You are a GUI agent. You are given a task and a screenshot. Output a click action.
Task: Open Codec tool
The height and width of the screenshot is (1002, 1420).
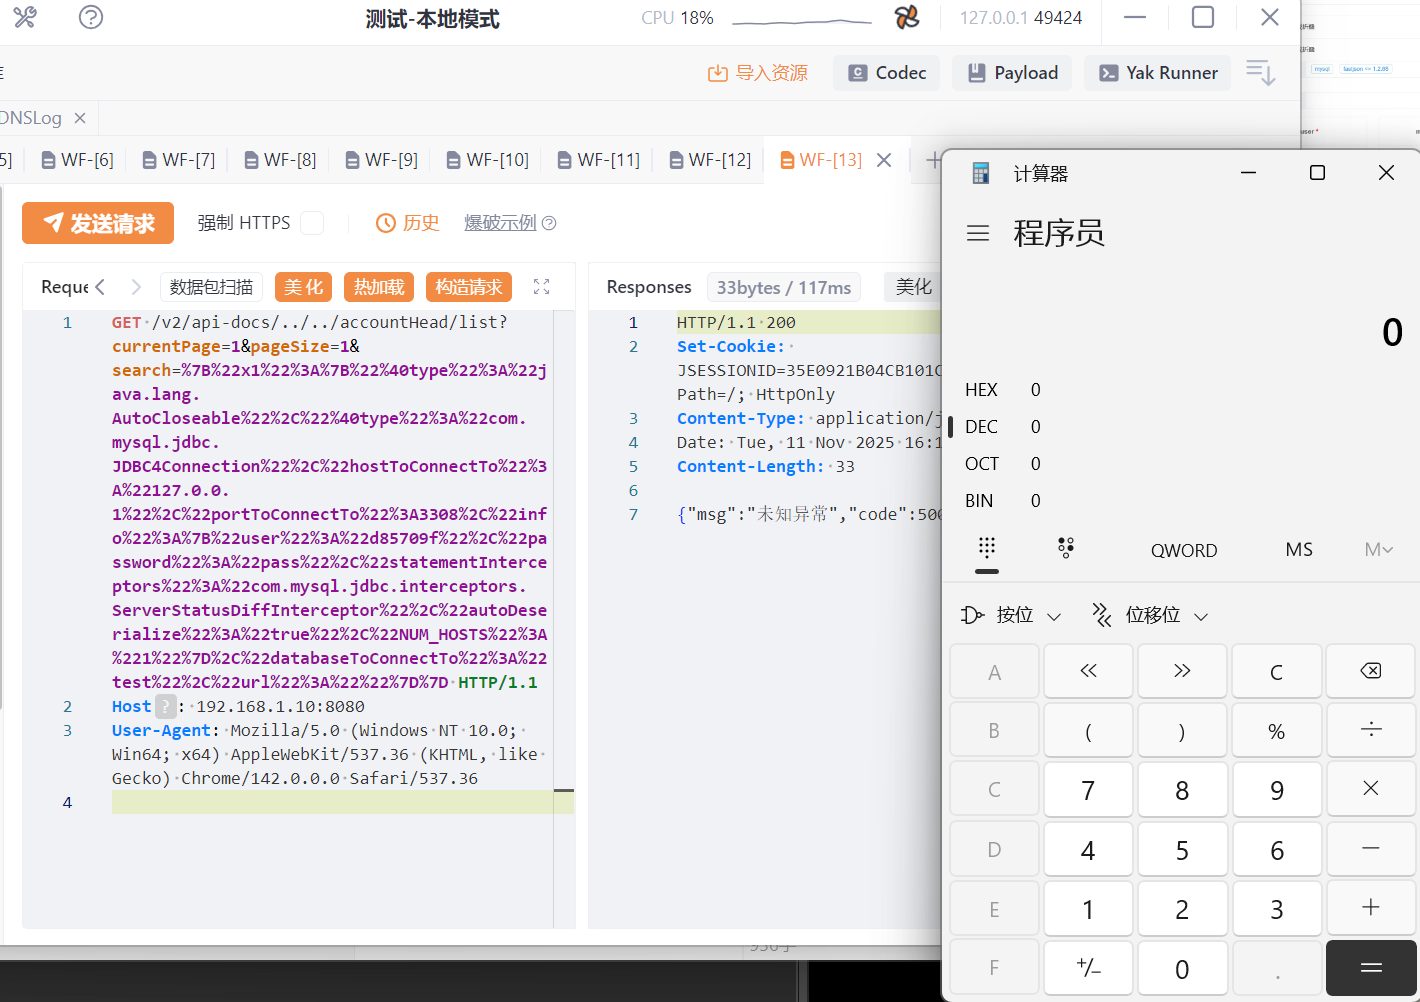point(887,73)
